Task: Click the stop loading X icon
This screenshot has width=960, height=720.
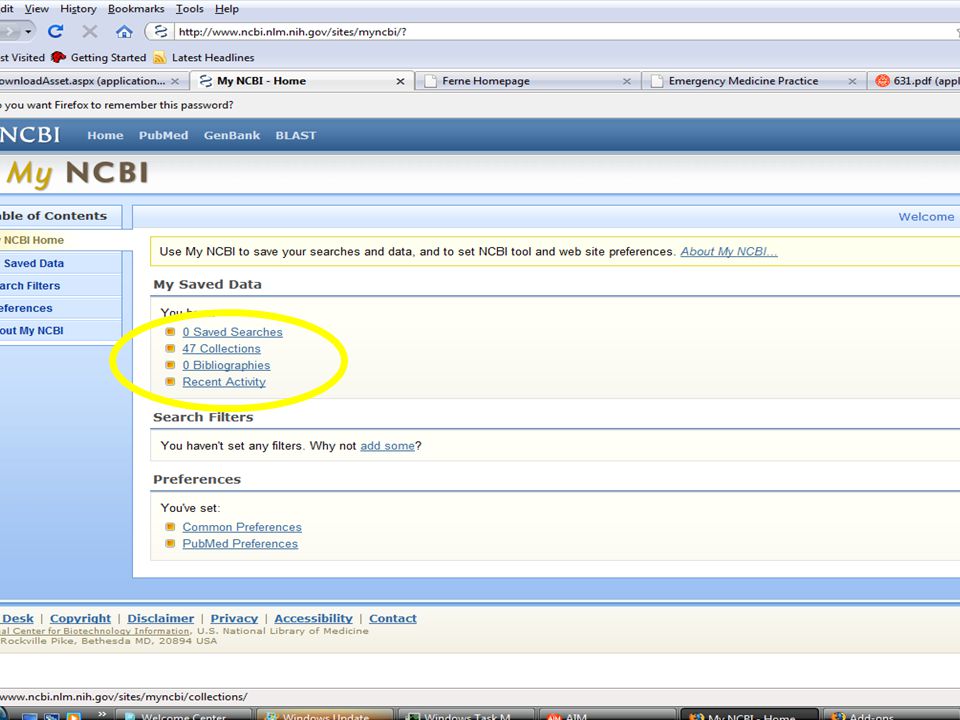Action: (x=90, y=31)
